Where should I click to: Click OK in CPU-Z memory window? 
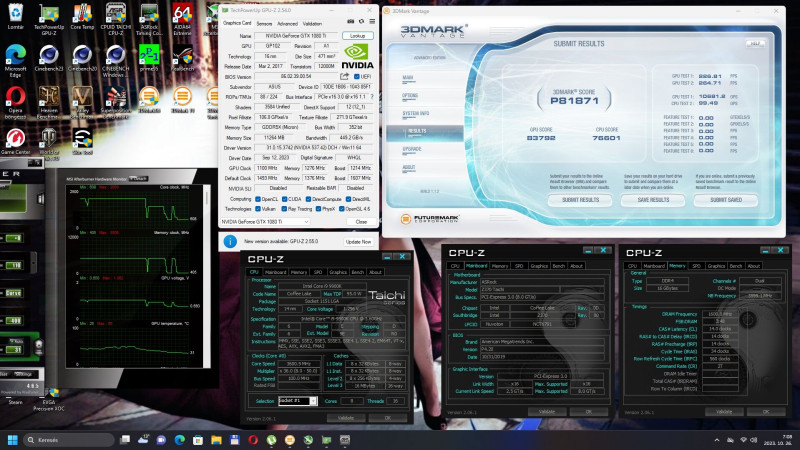tap(765, 412)
